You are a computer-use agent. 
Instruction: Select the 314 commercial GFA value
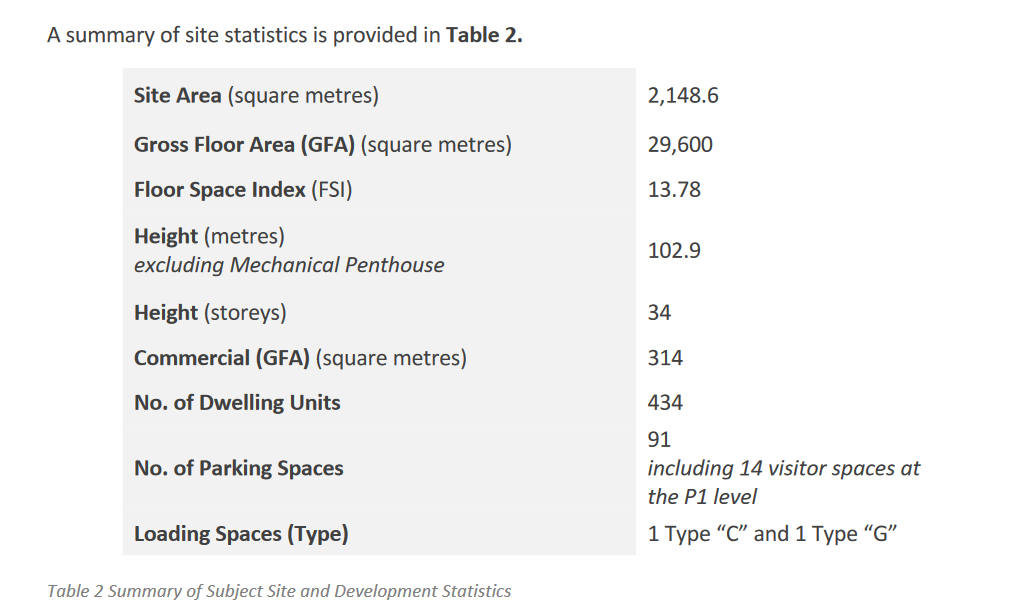coord(665,358)
